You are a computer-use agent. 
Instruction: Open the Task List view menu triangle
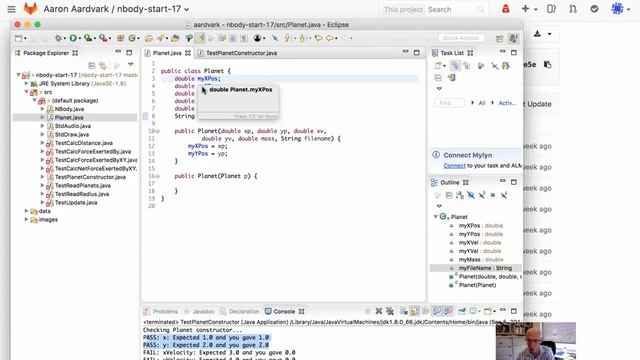[x=439, y=89]
